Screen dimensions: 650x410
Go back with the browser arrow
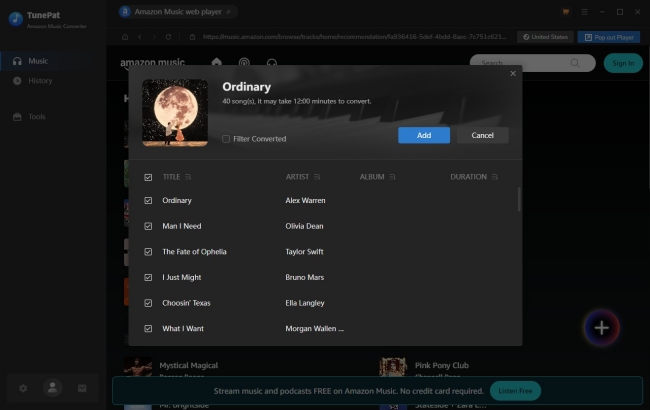tap(140, 37)
